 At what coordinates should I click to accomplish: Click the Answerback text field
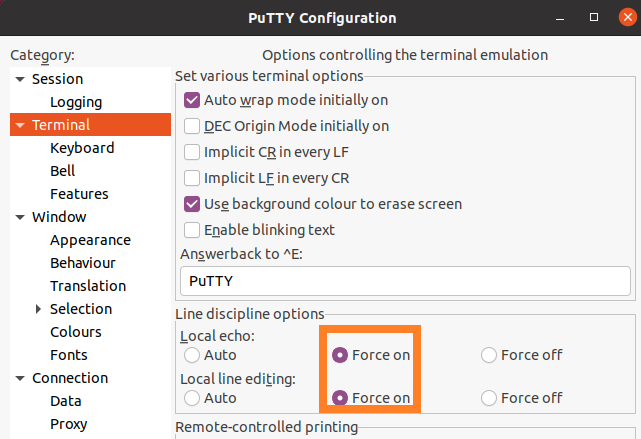click(x=405, y=281)
